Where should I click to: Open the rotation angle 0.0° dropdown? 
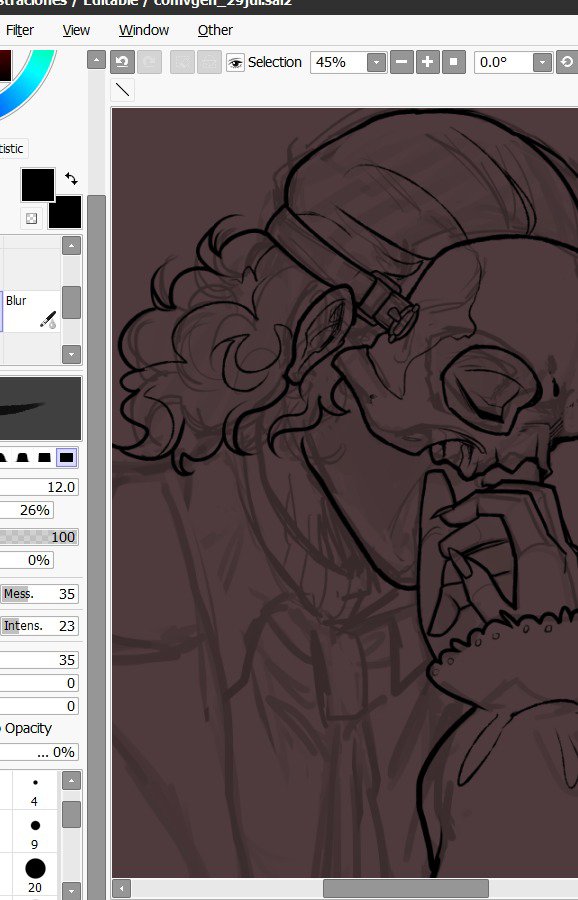[x=542, y=62]
